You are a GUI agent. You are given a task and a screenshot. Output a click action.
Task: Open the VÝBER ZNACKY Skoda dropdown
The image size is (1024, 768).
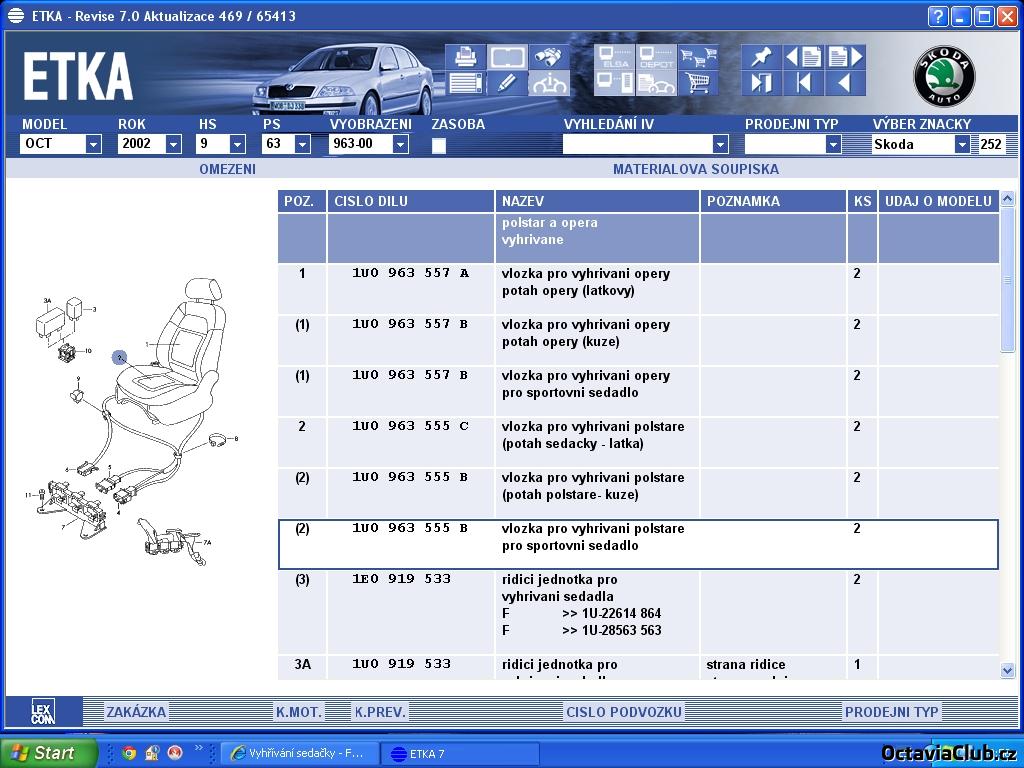[x=962, y=144]
